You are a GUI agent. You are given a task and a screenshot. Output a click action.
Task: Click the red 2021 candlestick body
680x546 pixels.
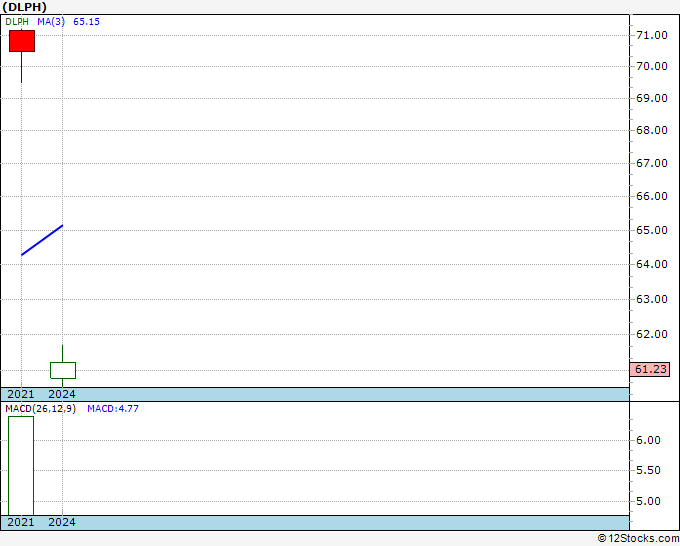coord(22,41)
